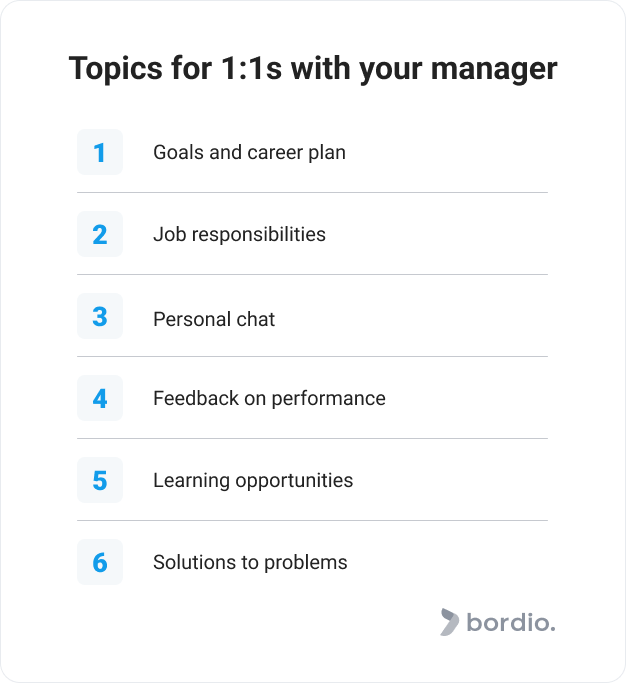The height and width of the screenshot is (683, 626).
Task: Click the number 5 badge
Action: (100, 480)
